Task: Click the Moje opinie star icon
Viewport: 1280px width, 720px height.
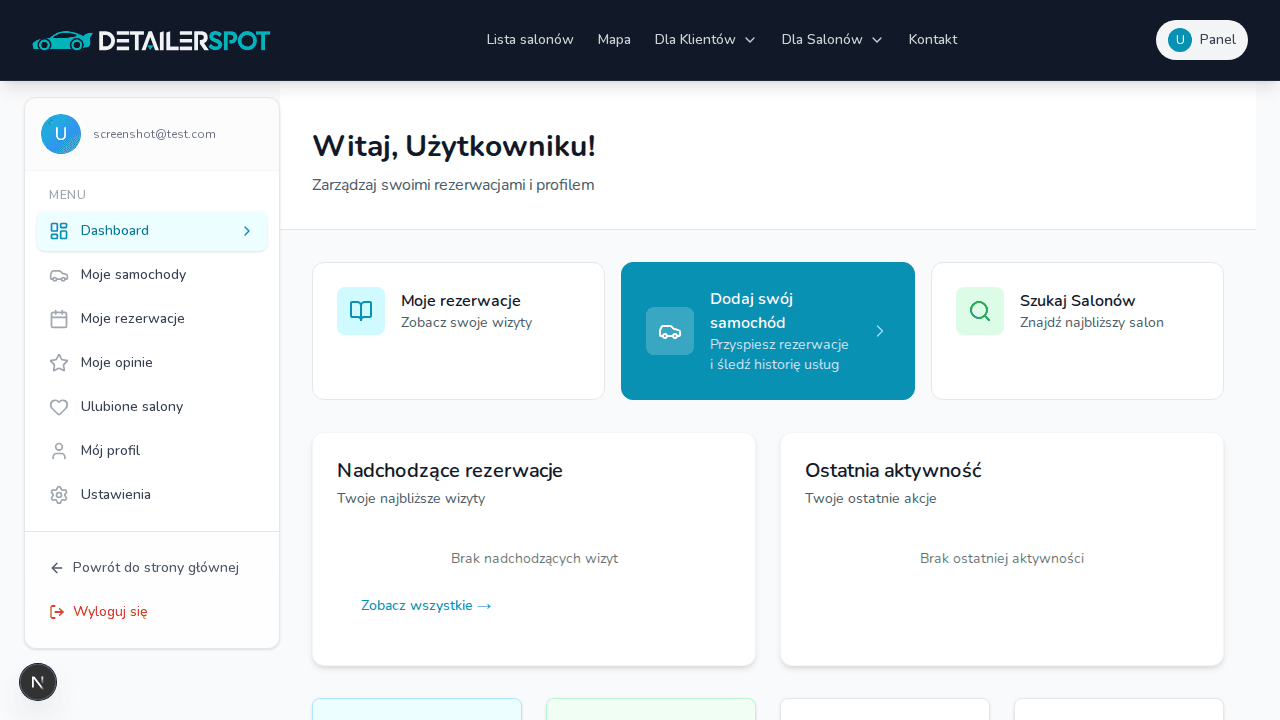Action: (59, 362)
